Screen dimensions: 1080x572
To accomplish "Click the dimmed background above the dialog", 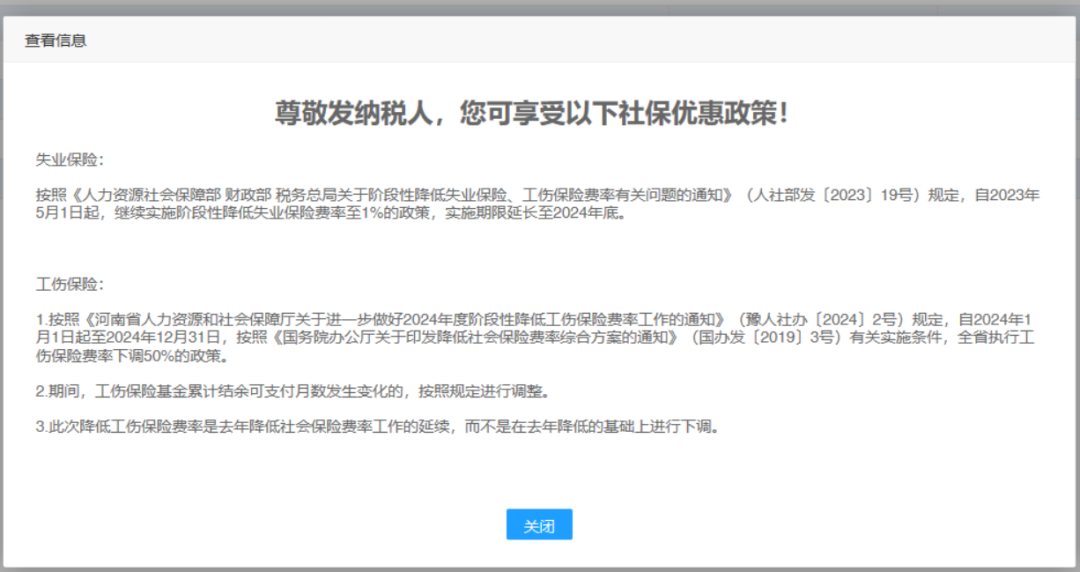I will (x=540, y=8).
